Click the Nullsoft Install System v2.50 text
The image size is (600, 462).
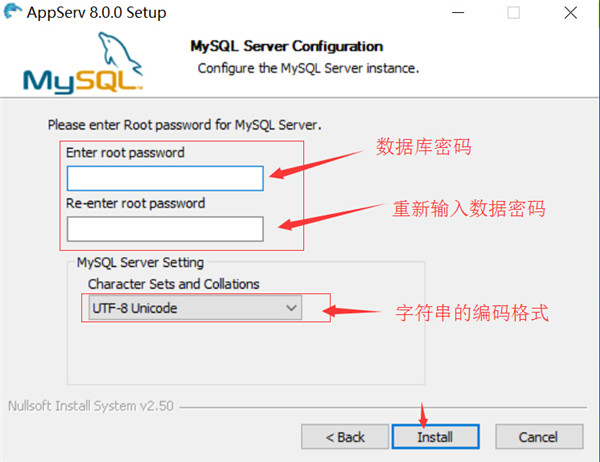click(x=92, y=407)
